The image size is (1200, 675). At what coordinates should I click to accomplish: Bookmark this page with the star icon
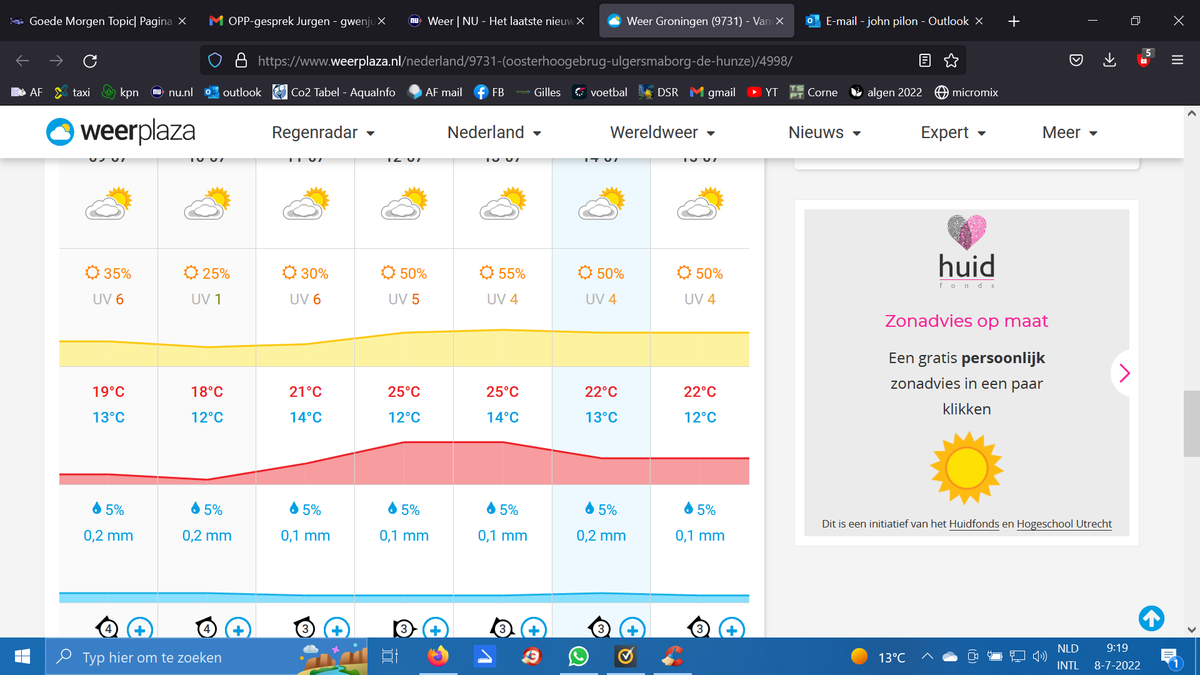coord(951,61)
